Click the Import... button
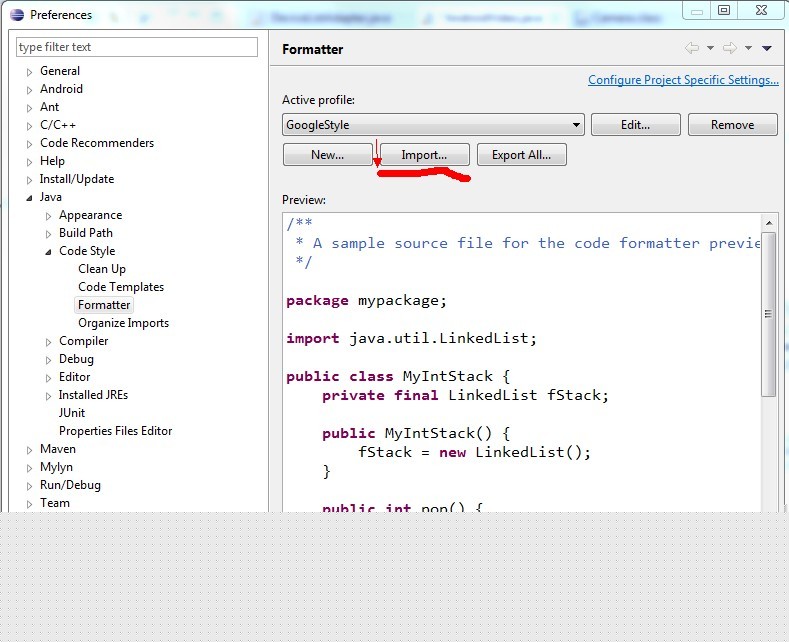This screenshot has height=642, width=789. click(x=424, y=154)
